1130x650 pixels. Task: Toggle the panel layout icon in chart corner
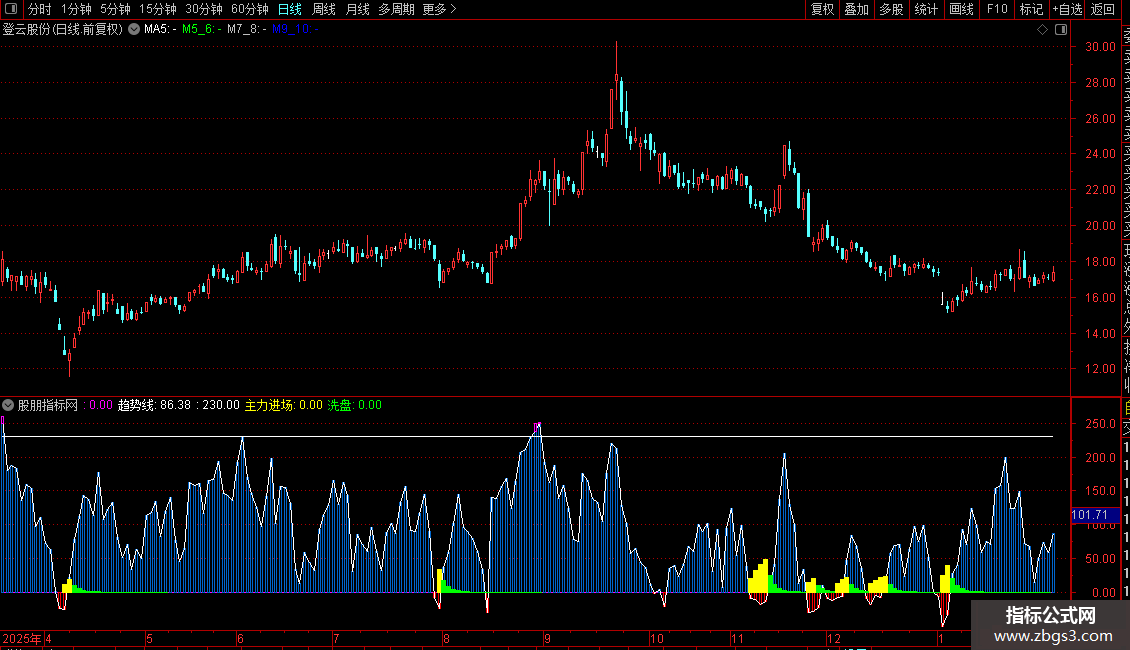(1061, 30)
